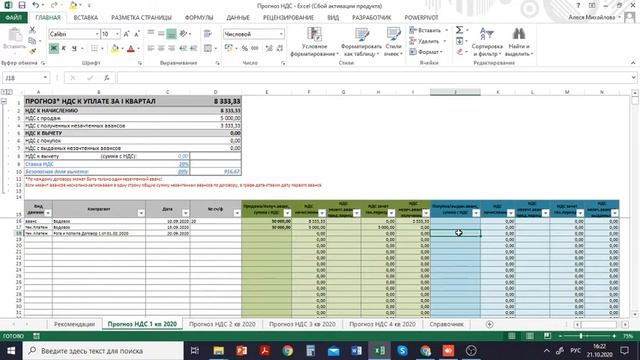Click the insert function fx icon
Viewport: 640px width, 360px height.
pos(107,78)
